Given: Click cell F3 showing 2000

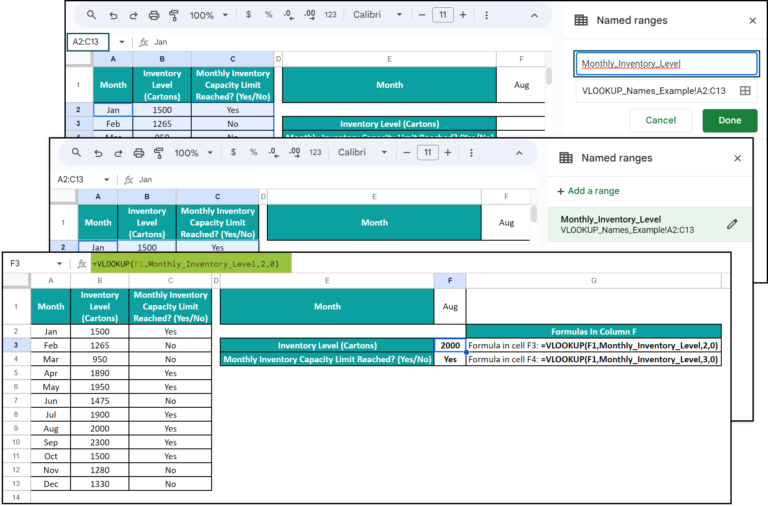Looking at the screenshot, I should coord(450,345).
